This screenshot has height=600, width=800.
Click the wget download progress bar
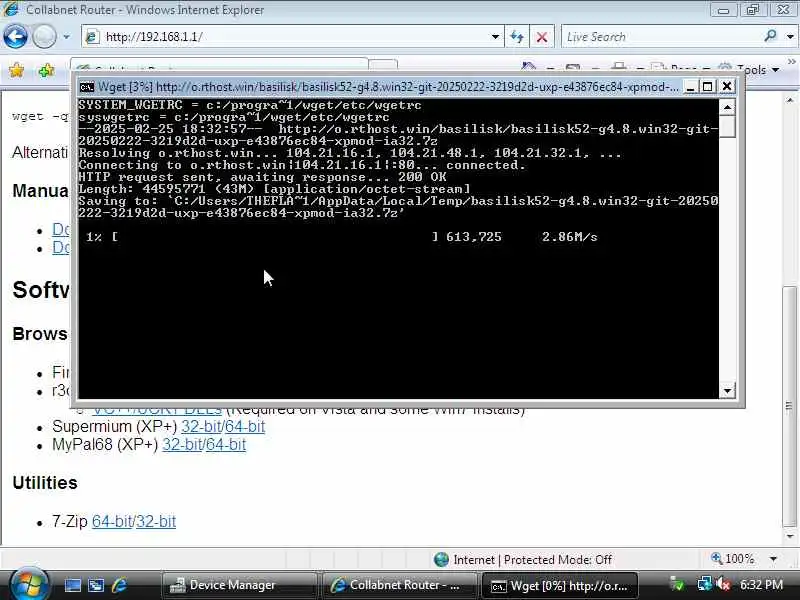[x=275, y=237]
